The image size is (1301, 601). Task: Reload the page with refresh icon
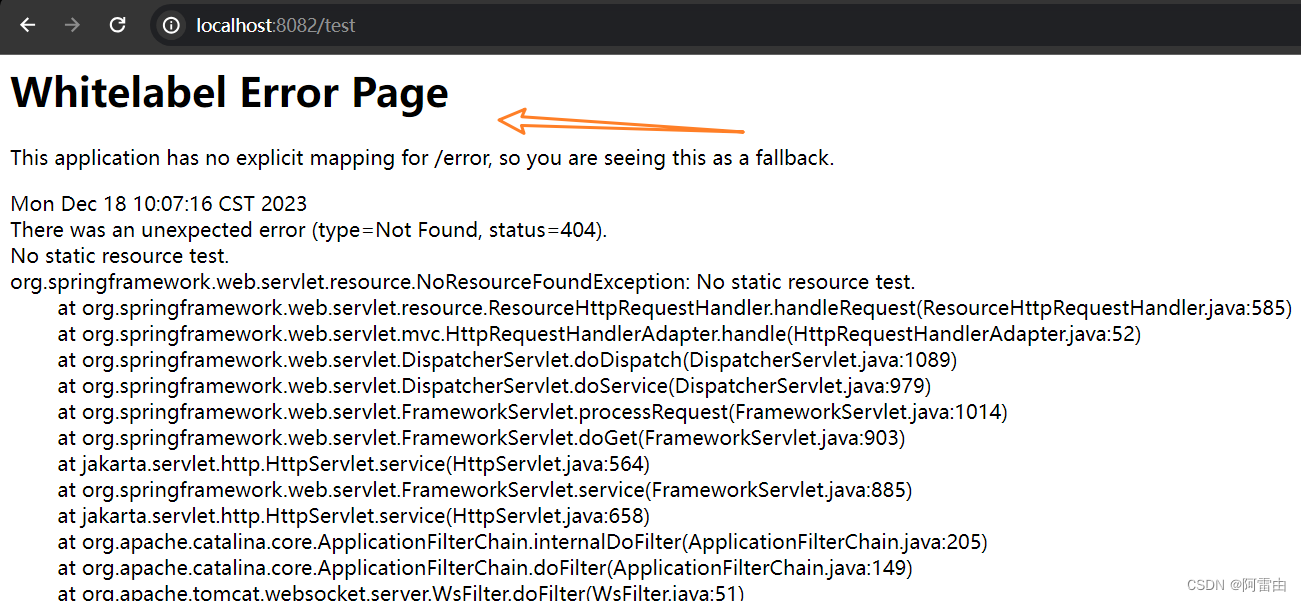coord(117,25)
